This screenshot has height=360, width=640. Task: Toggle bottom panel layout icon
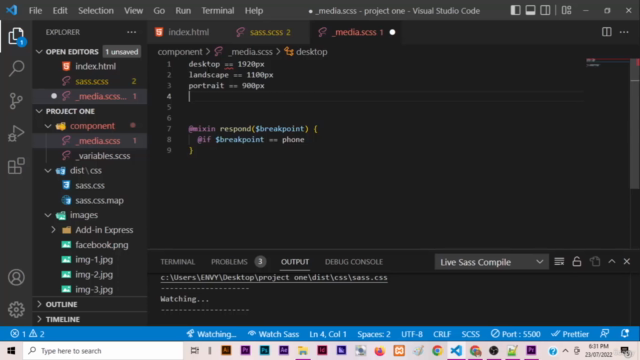(530, 10)
